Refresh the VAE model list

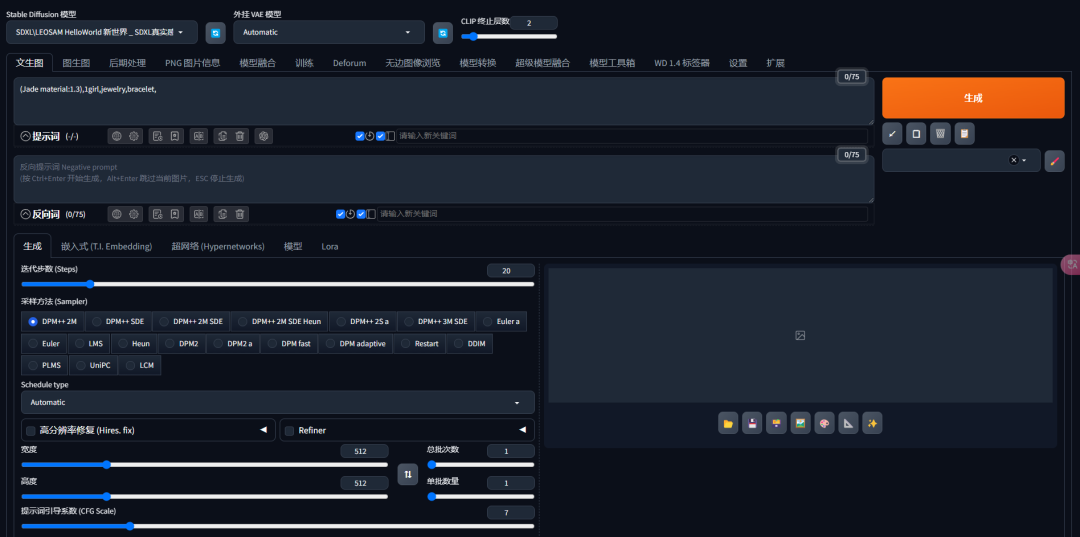(443, 32)
